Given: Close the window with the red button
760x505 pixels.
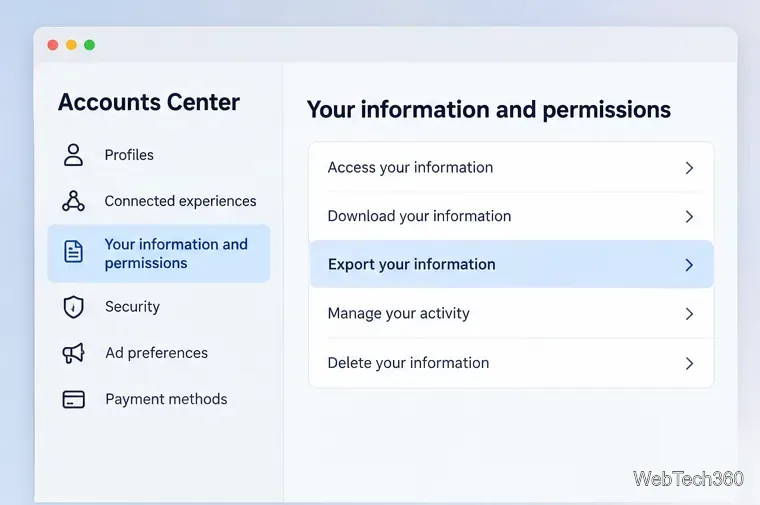Looking at the screenshot, I should coord(53,45).
